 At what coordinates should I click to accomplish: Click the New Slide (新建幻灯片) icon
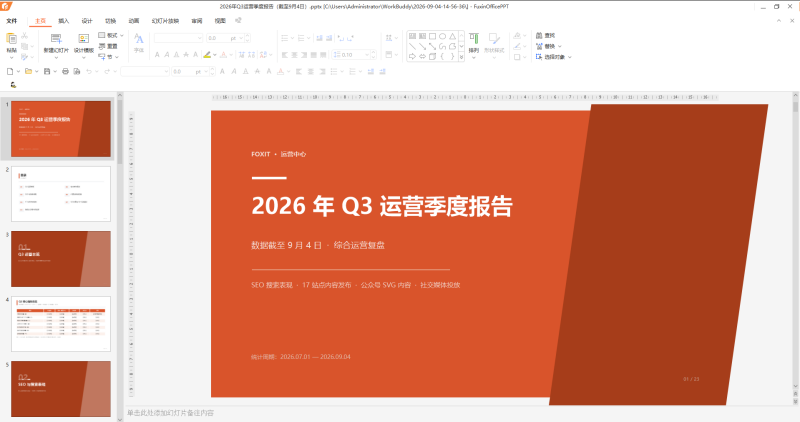[56, 39]
